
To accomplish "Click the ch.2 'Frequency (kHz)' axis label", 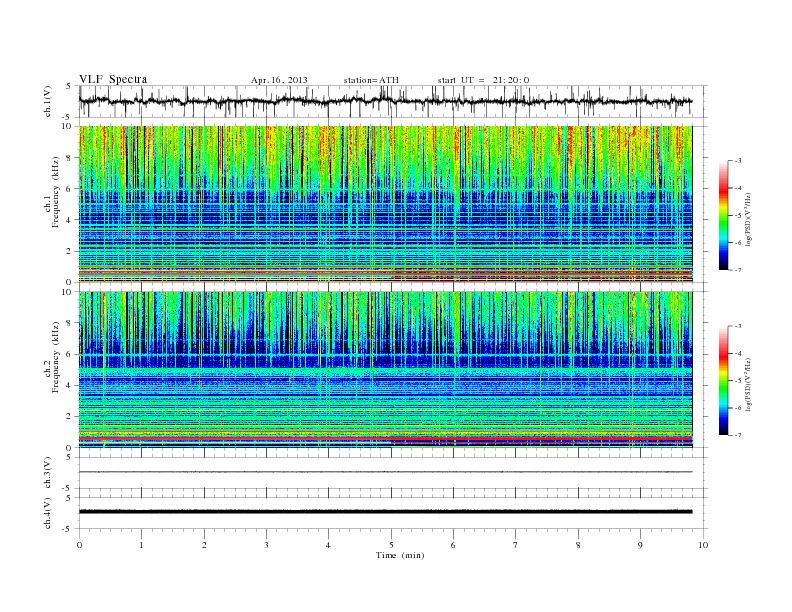I will pyautogui.click(x=56, y=357).
